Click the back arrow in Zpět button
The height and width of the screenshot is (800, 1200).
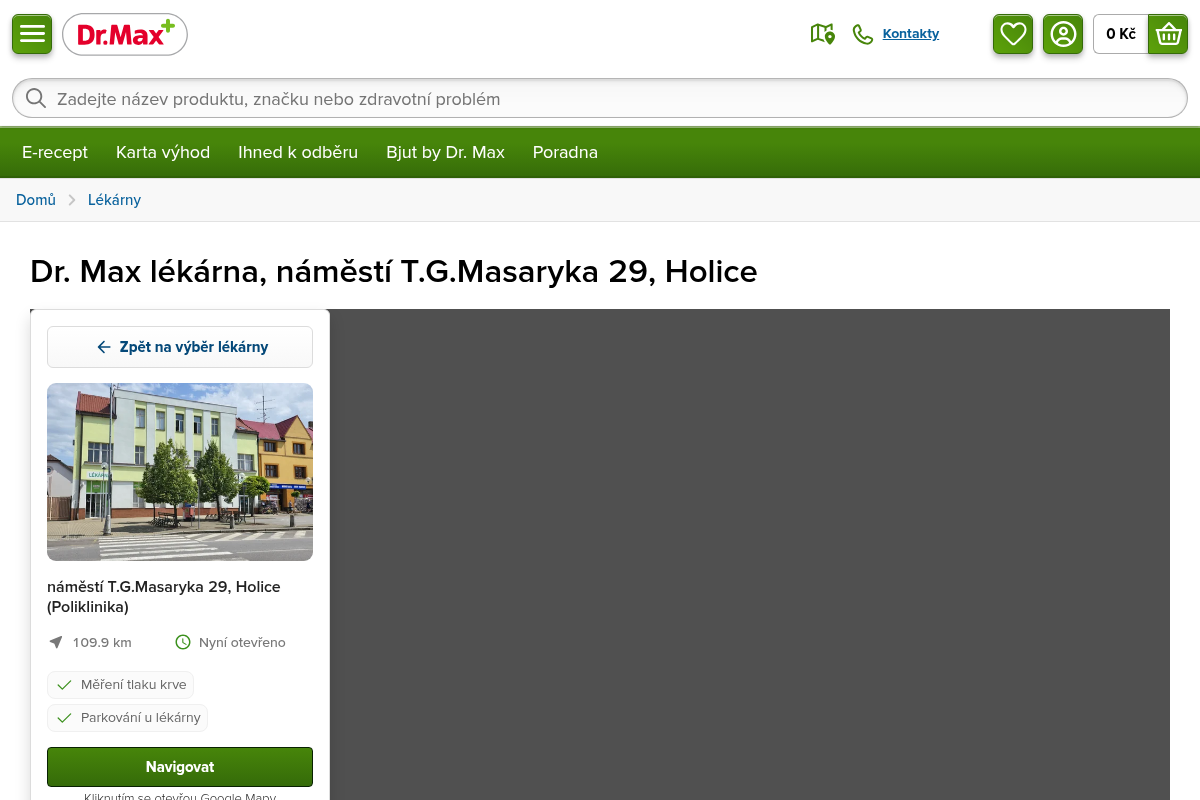click(x=104, y=347)
